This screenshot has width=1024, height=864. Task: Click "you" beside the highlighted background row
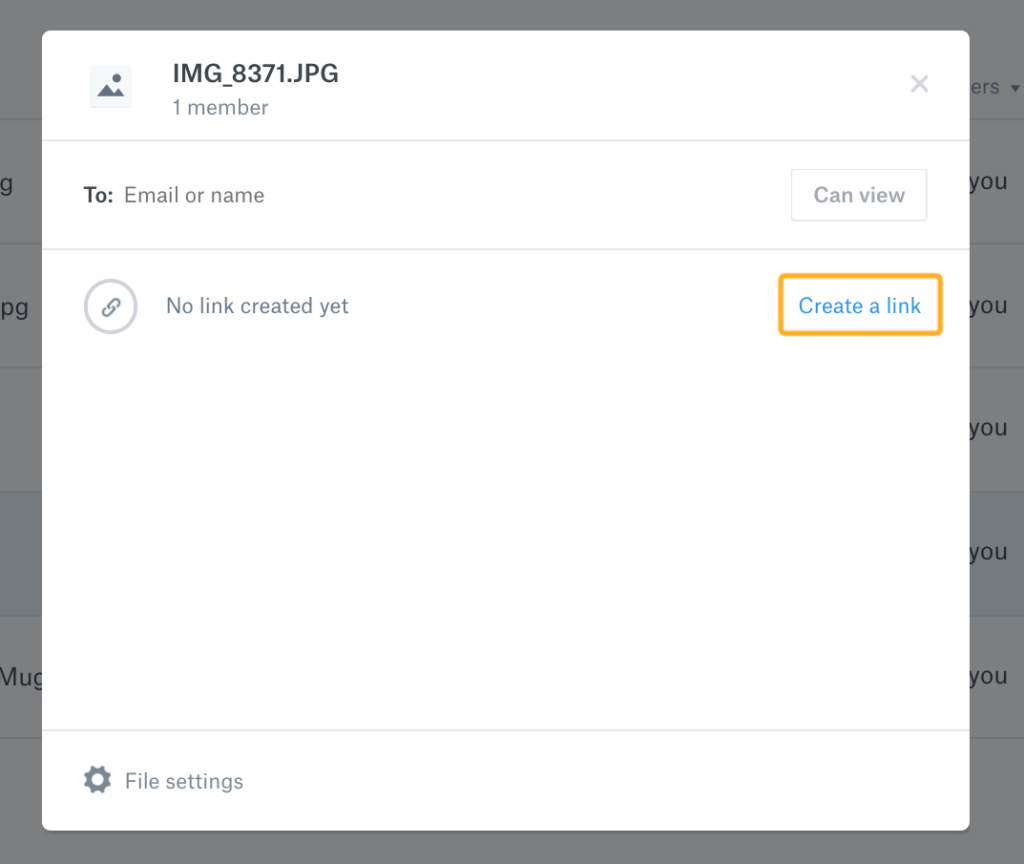click(x=988, y=552)
